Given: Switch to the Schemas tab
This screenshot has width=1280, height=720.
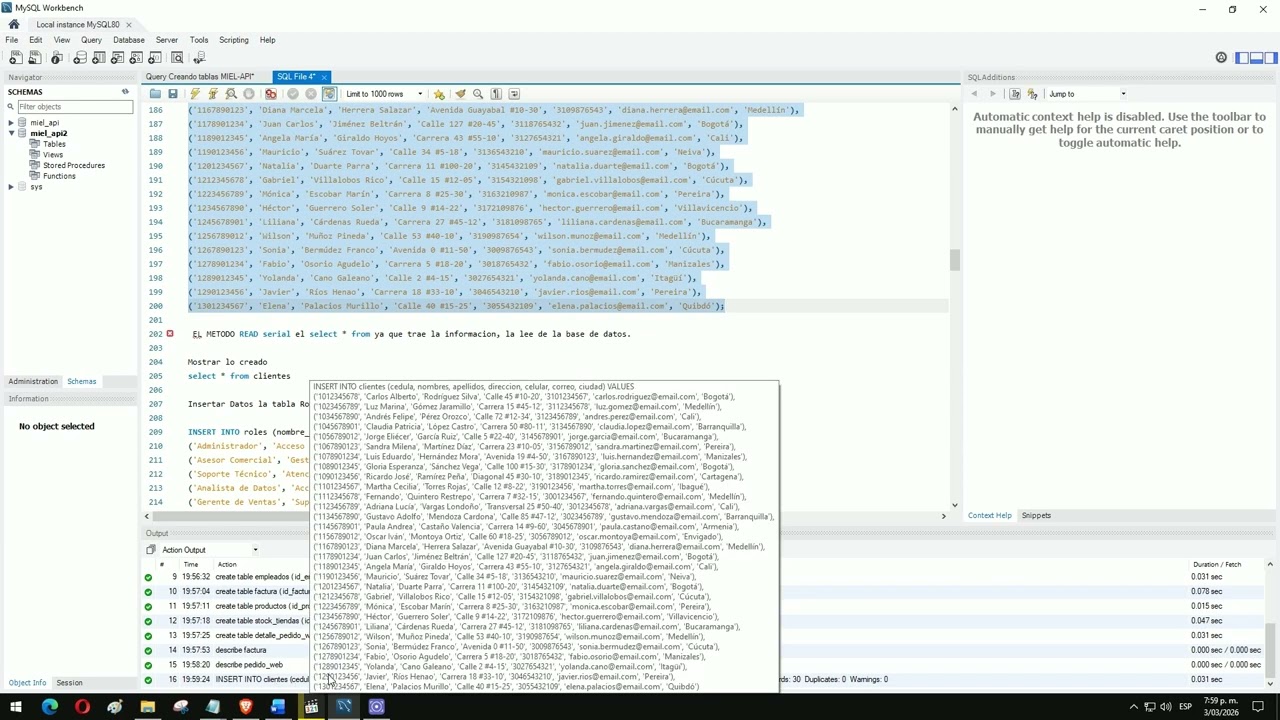Looking at the screenshot, I should click(82, 381).
